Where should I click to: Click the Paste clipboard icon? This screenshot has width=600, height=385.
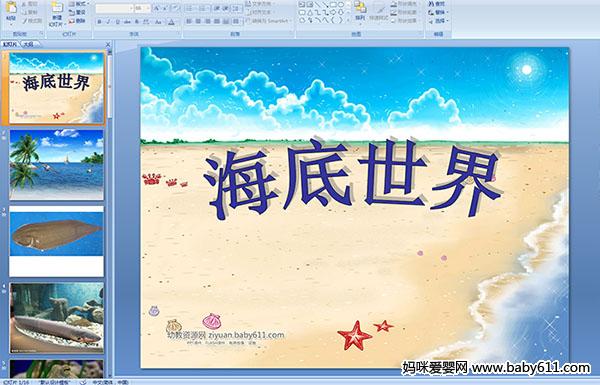coord(11,8)
